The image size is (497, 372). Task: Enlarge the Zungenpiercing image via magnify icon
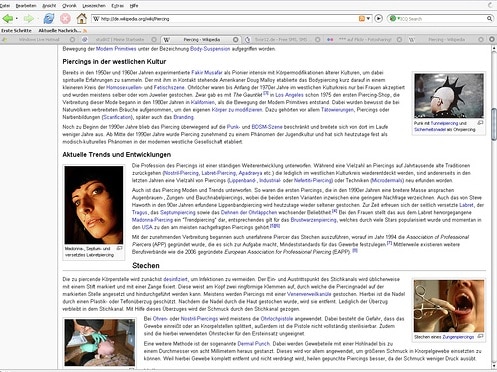[x=480, y=336]
